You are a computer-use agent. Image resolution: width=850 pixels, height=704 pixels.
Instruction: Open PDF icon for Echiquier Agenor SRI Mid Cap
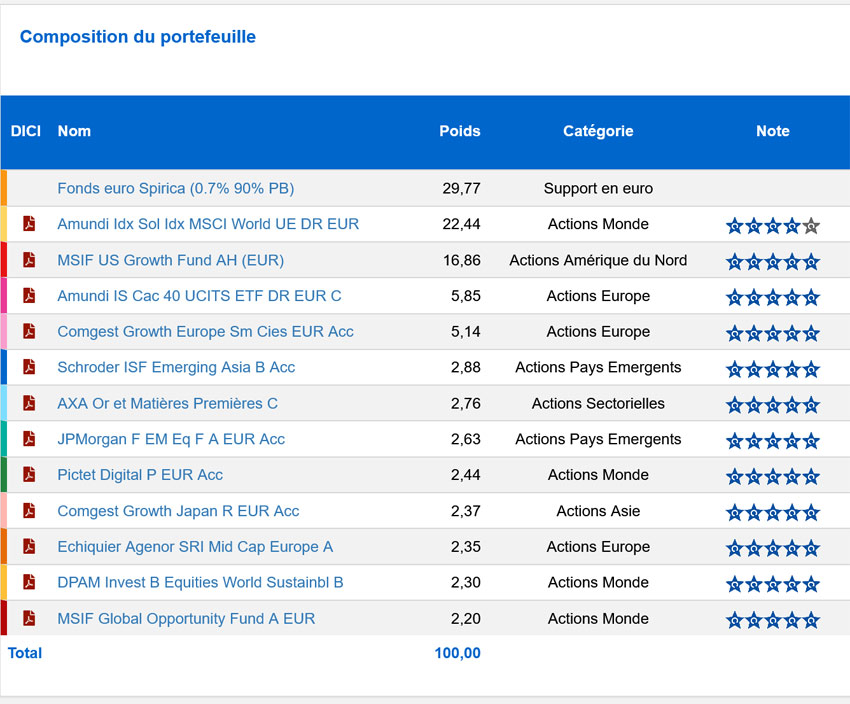coord(29,547)
